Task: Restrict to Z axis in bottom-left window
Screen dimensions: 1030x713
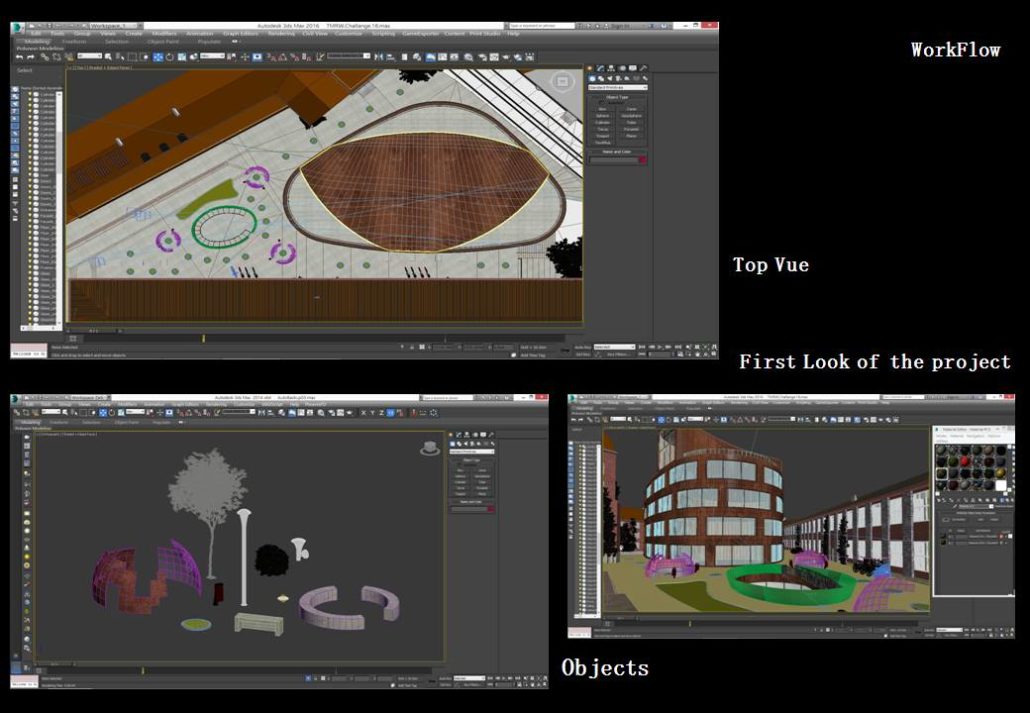Action: tap(382, 413)
